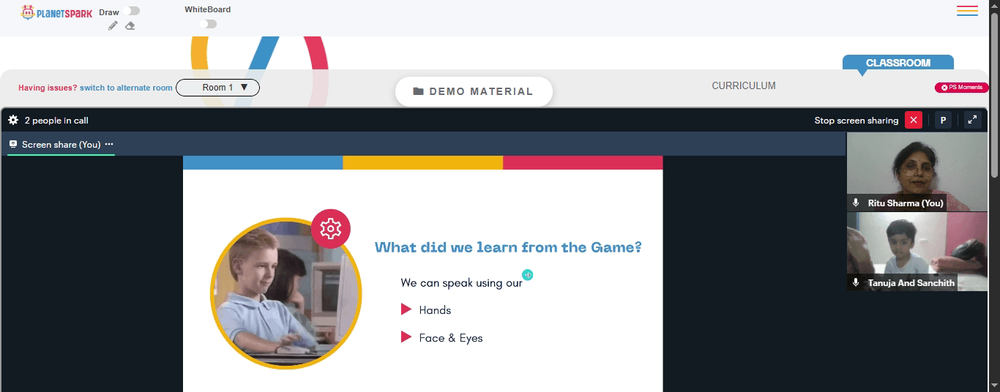Click switch to alternate room link

click(x=126, y=88)
